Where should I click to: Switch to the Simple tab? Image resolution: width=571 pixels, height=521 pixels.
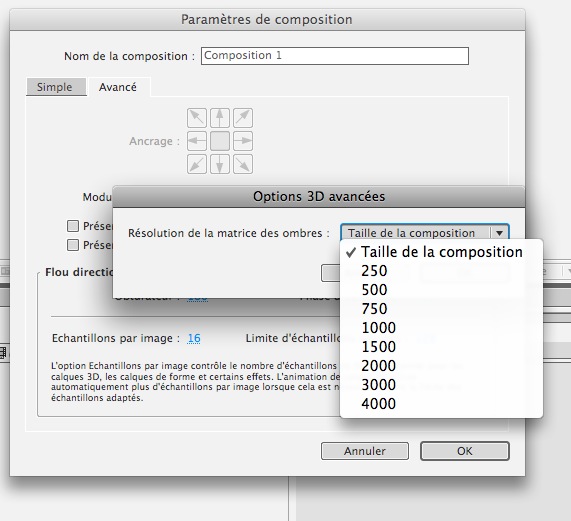55,87
